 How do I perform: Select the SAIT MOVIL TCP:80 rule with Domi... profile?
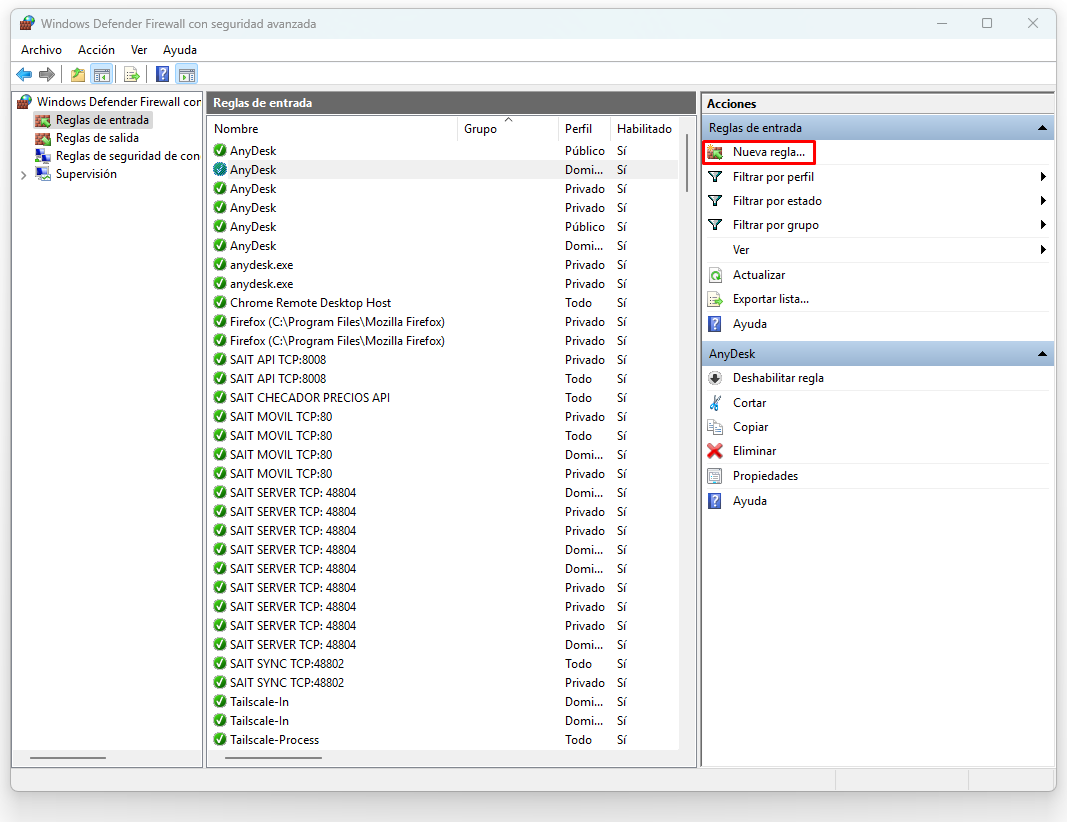click(x=443, y=455)
